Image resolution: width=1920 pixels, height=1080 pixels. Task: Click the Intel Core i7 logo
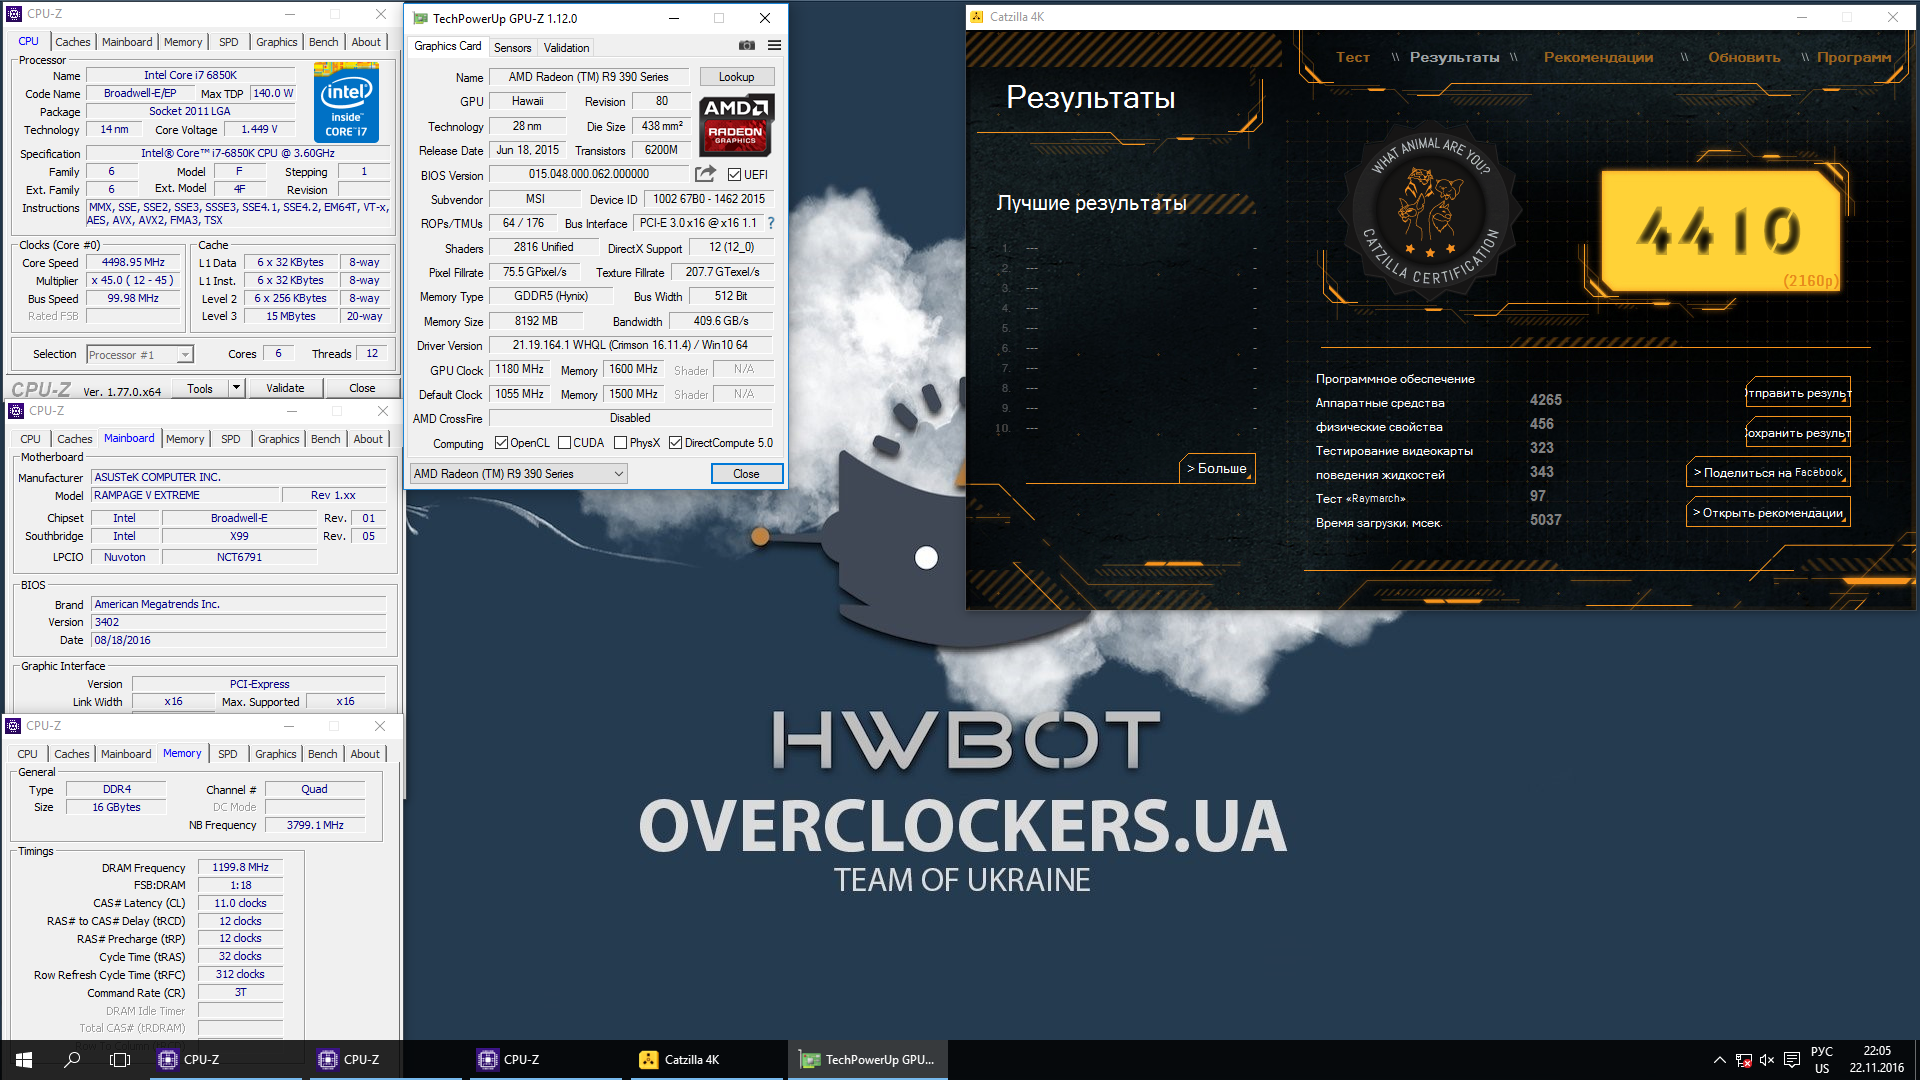click(x=346, y=101)
